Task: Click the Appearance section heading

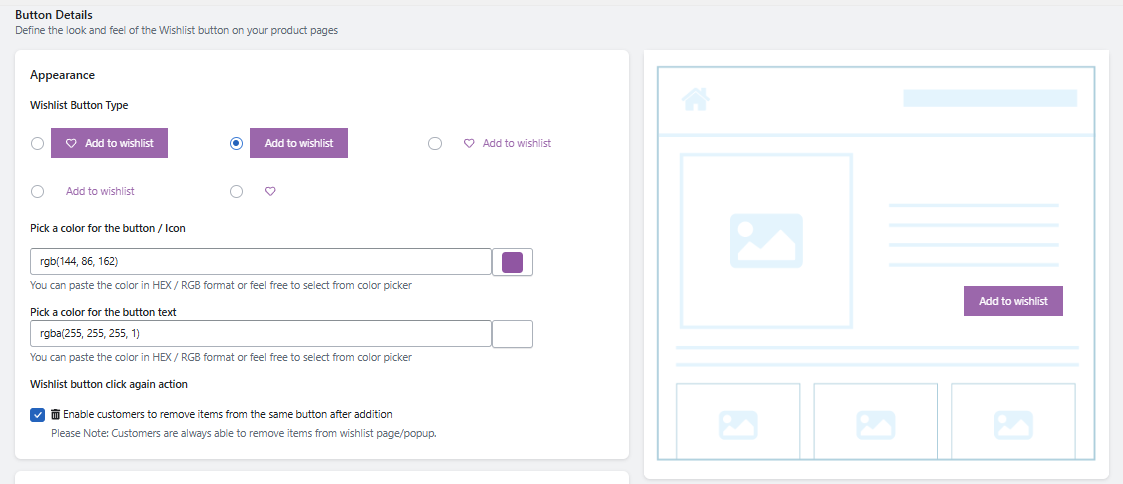Action: pyautogui.click(x=62, y=74)
